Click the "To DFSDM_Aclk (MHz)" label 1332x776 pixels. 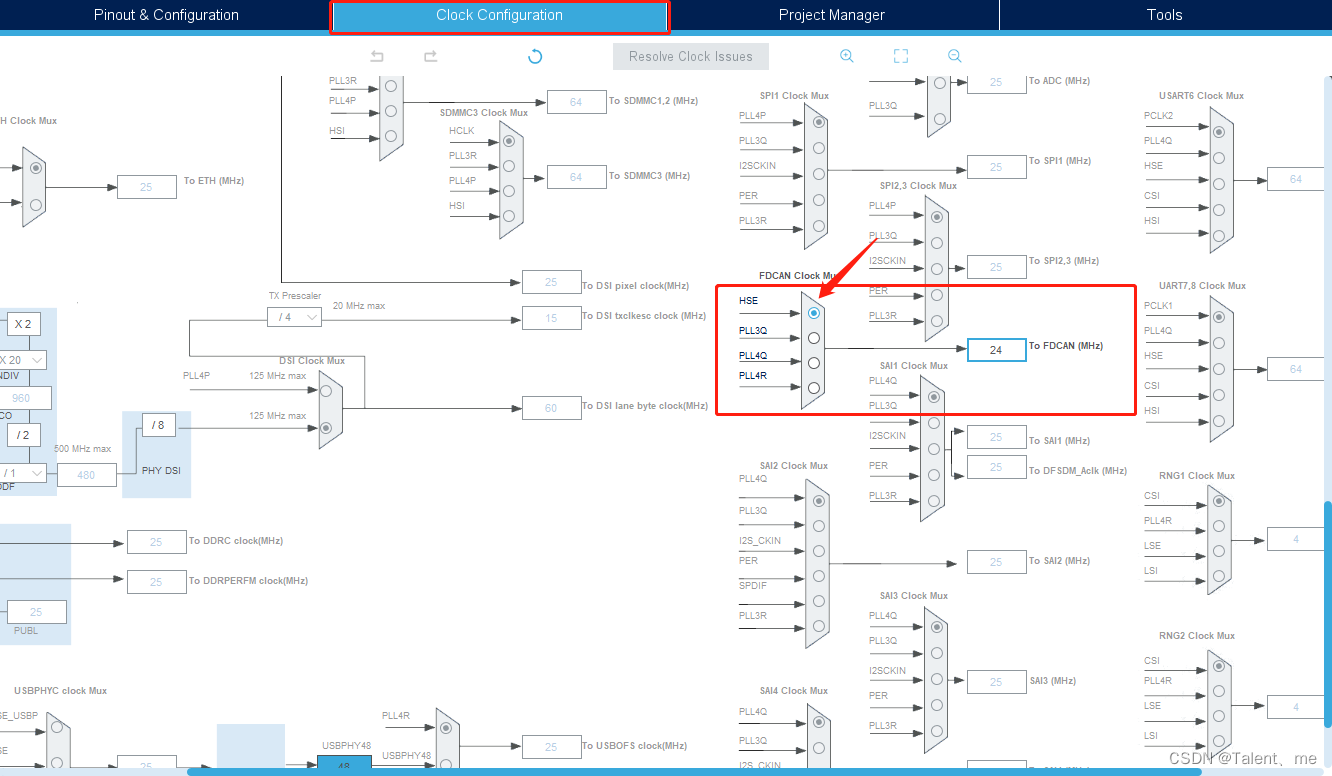1078,471
